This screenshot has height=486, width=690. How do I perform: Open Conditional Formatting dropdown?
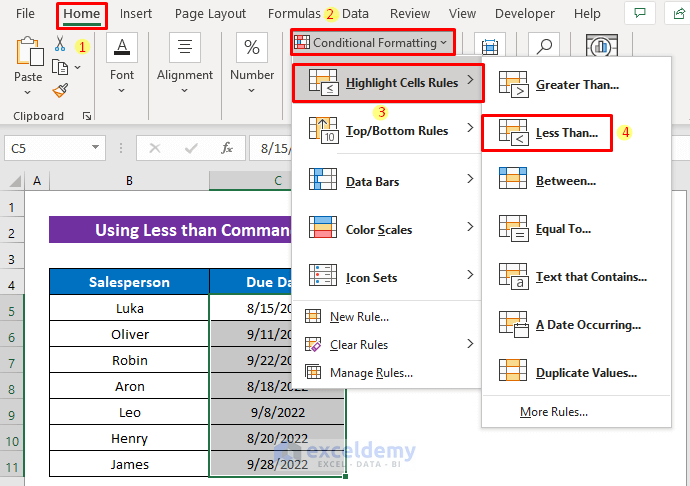[x=372, y=43]
